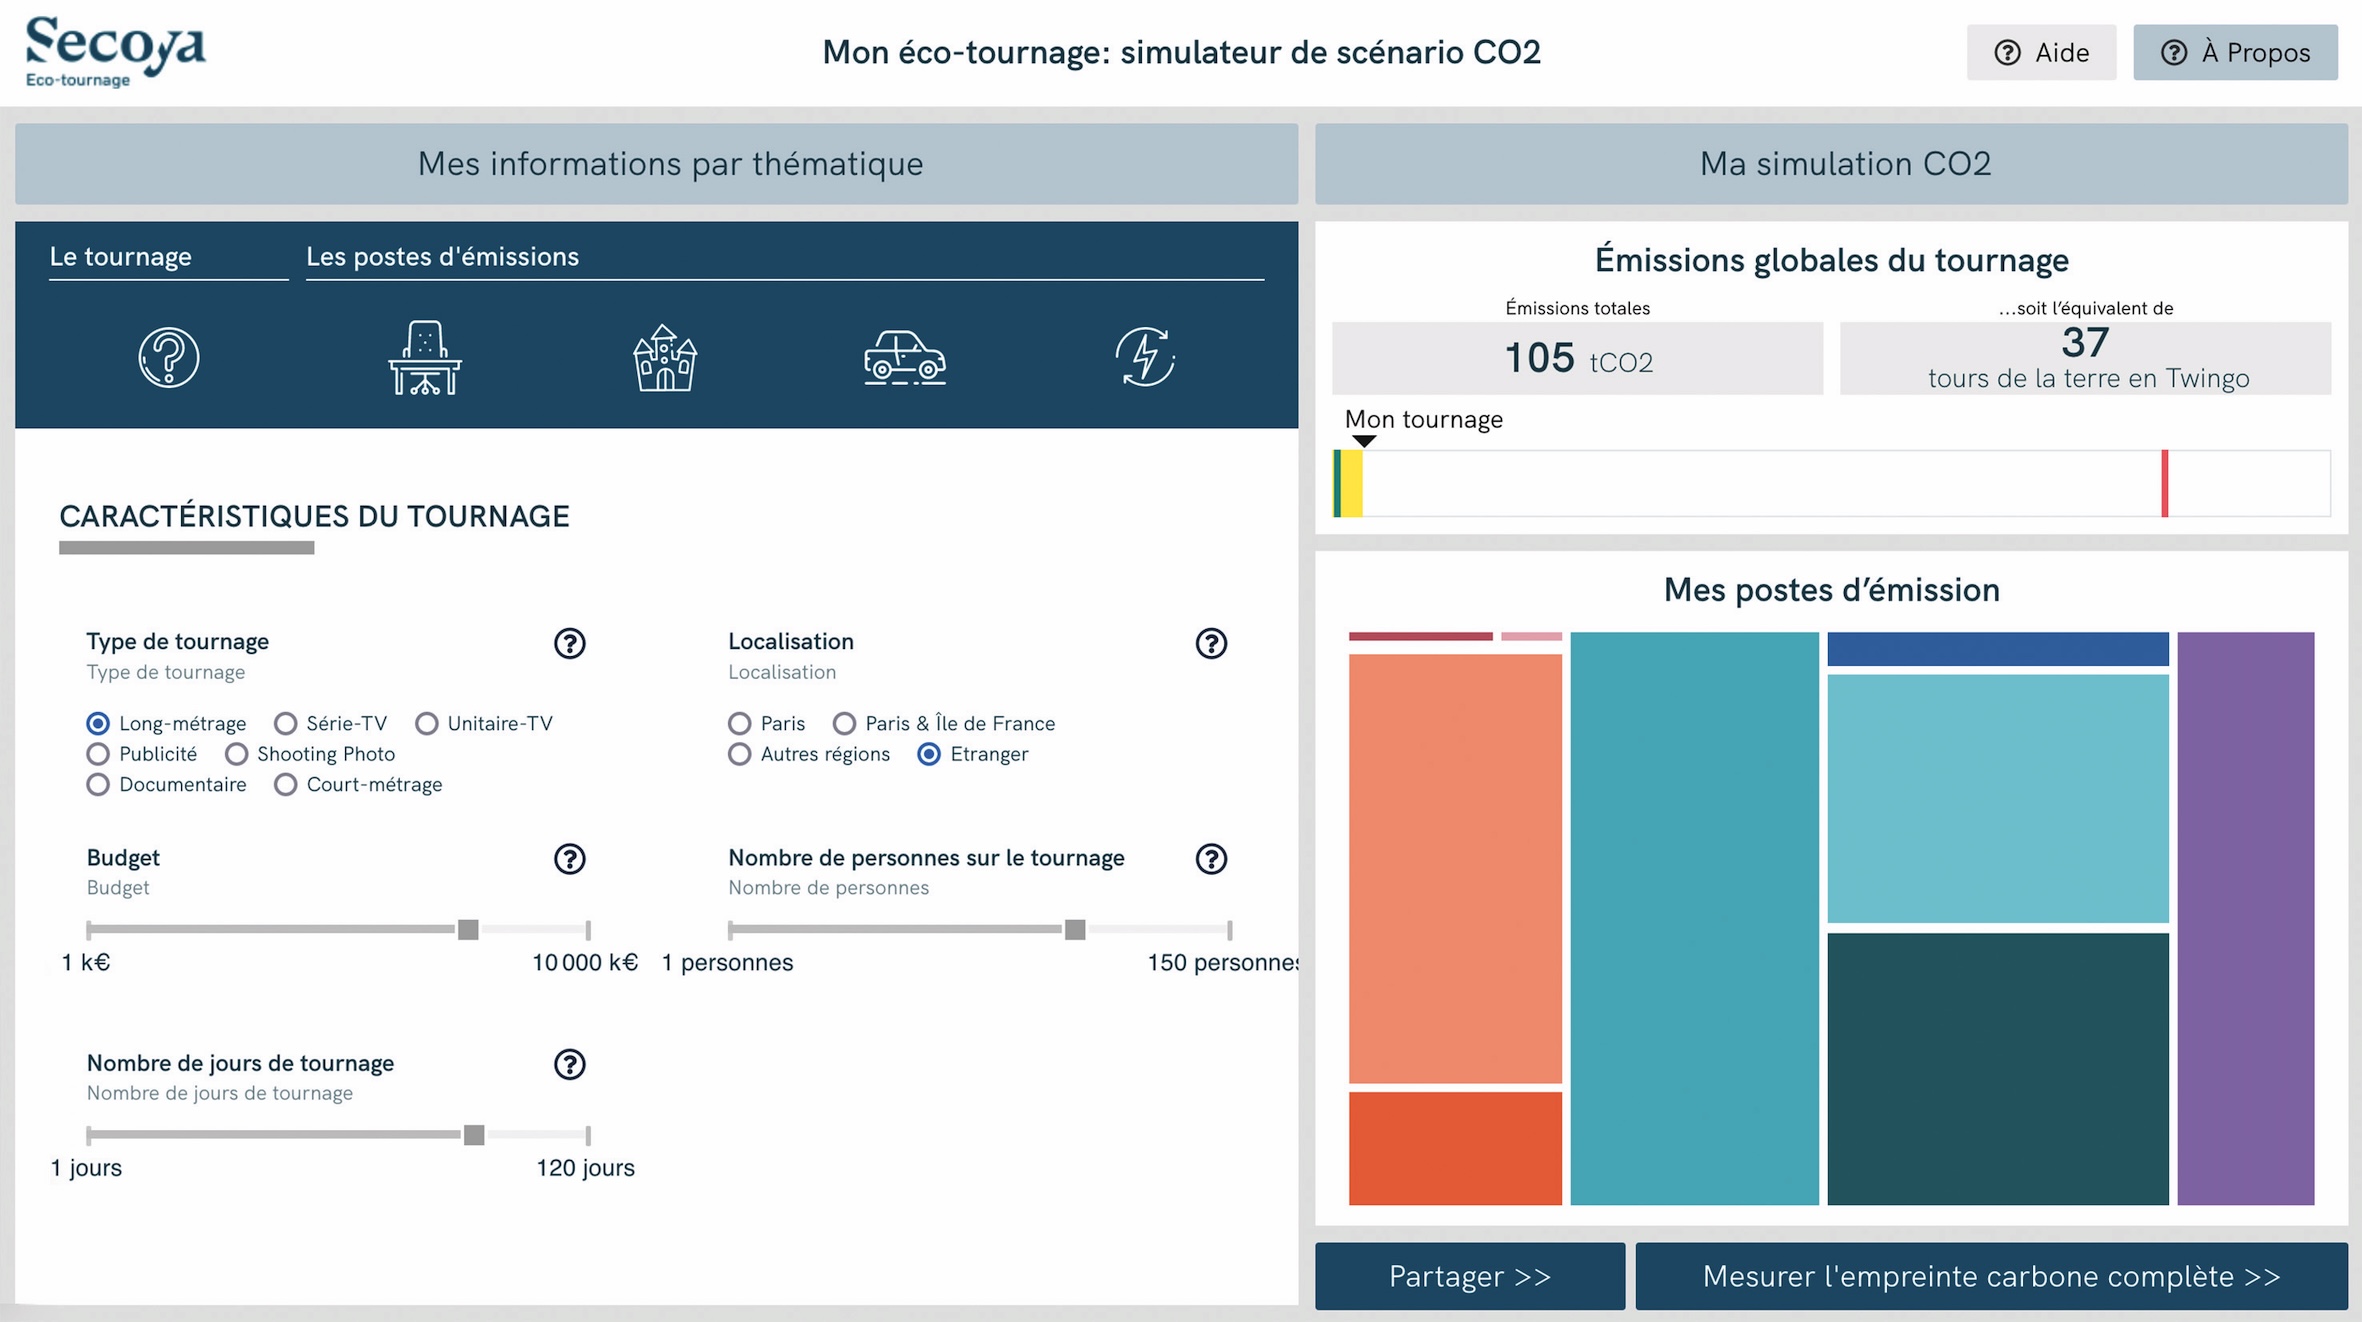Choose Autres régions radio button
Image resolution: width=2362 pixels, height=1322 pixels.
coord(739,754)
